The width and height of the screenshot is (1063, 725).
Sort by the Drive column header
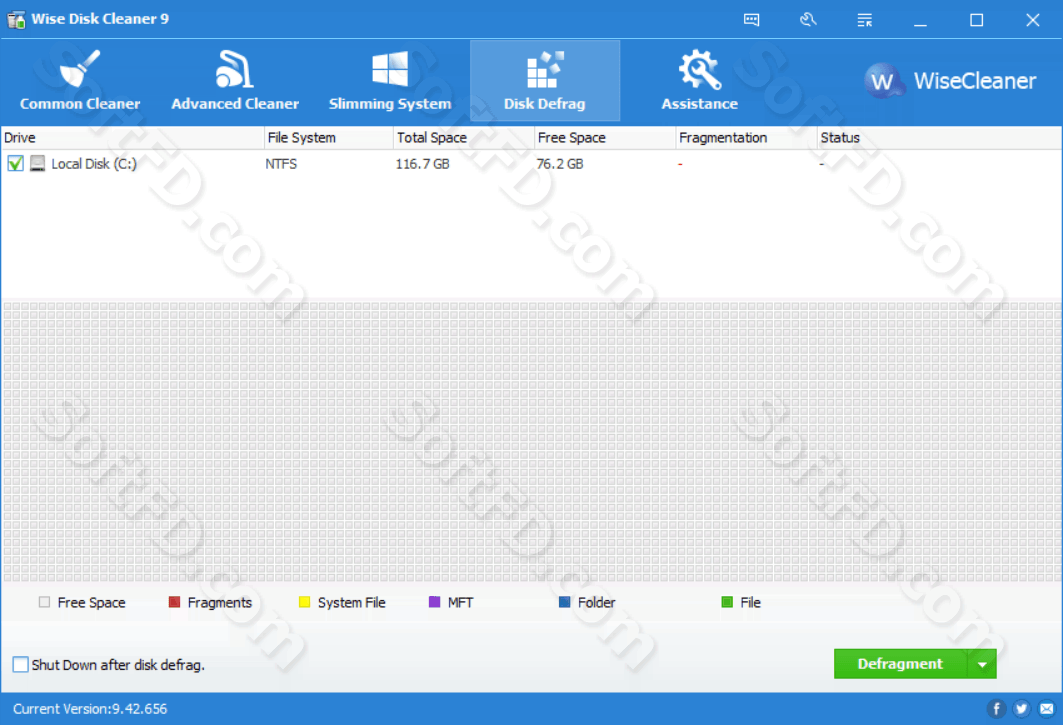pyautogui.click(x=132, y=138)
